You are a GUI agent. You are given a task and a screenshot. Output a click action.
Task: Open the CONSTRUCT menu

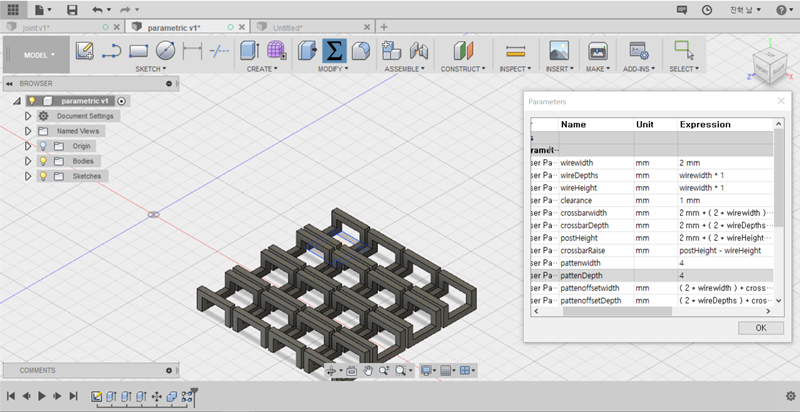click(463, 69)
